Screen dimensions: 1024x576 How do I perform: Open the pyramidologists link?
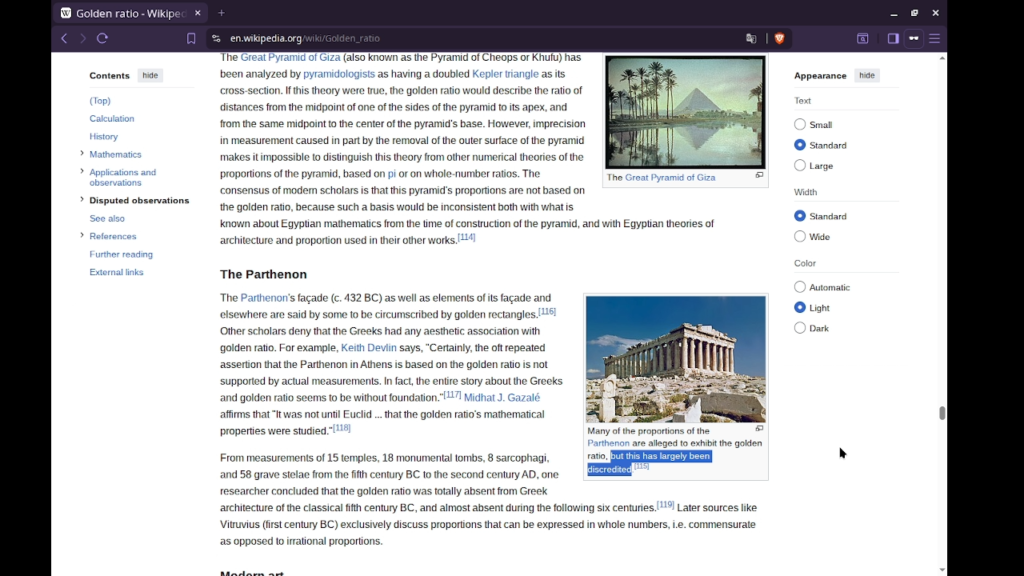339,74
